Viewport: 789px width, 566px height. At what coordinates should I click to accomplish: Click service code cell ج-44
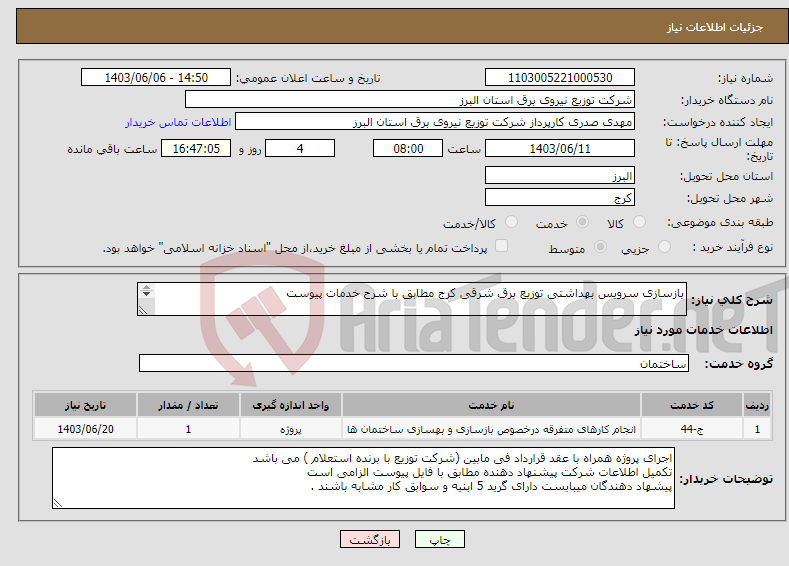(692, 429)
